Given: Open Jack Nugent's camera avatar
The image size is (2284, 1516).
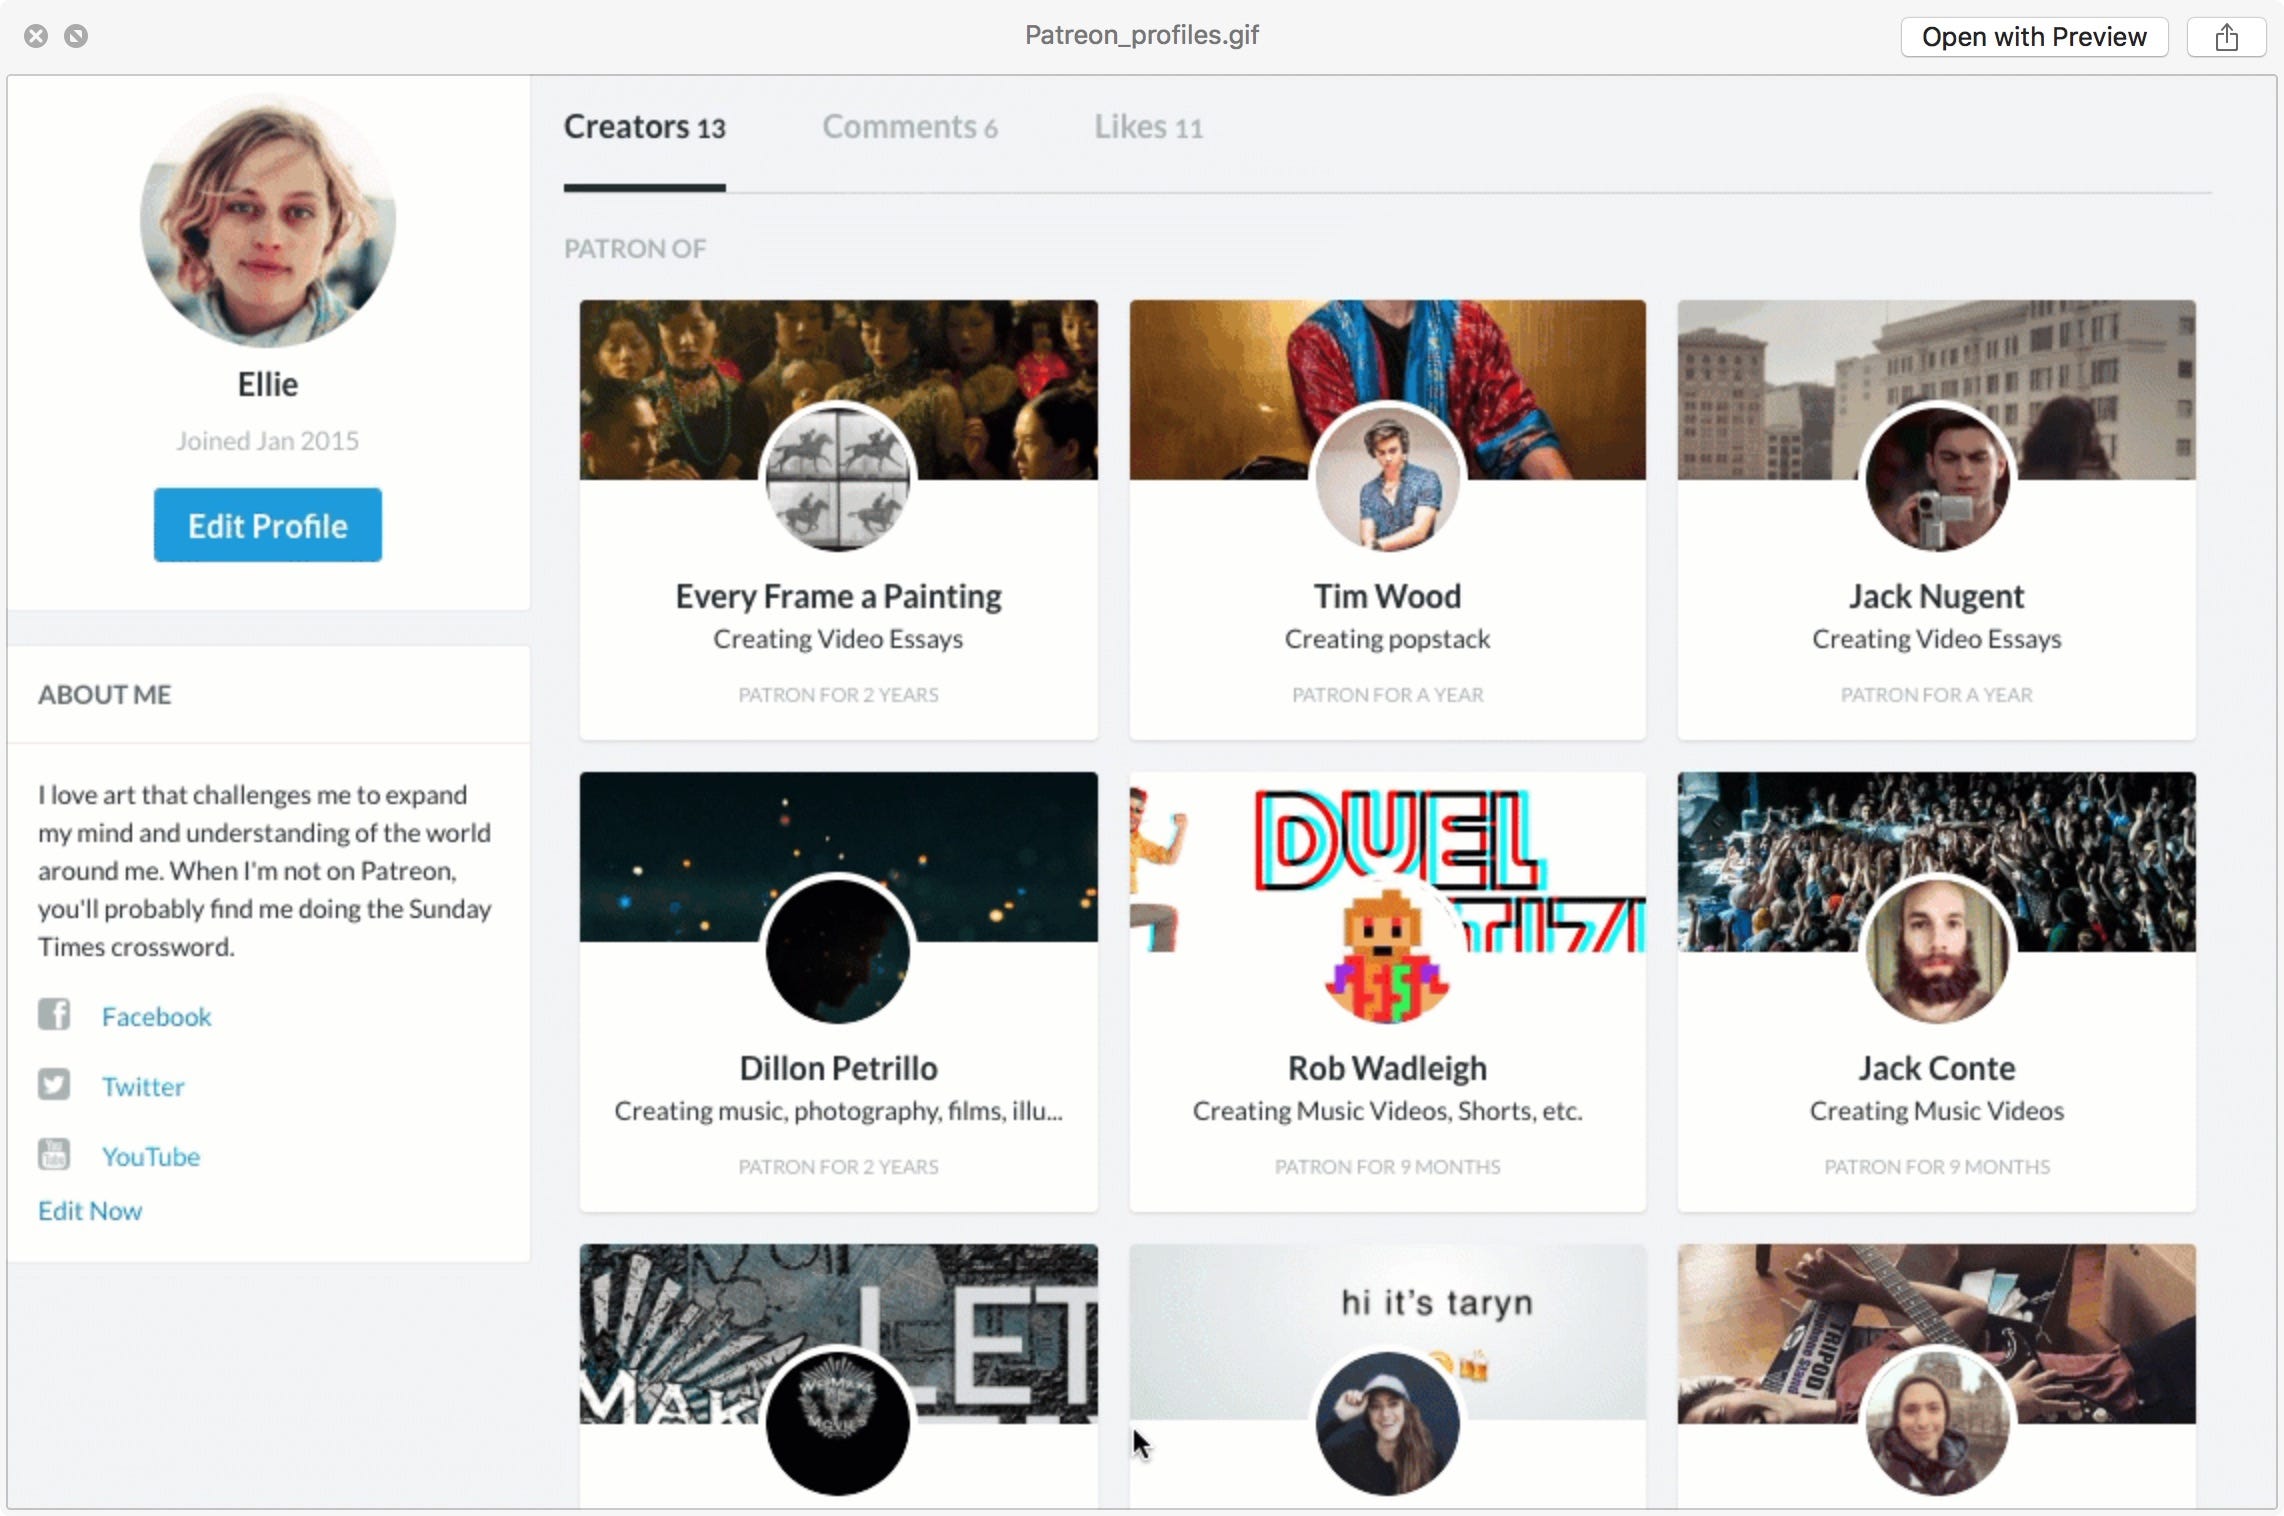Looking at the screenshot, I should [1937, 478].
